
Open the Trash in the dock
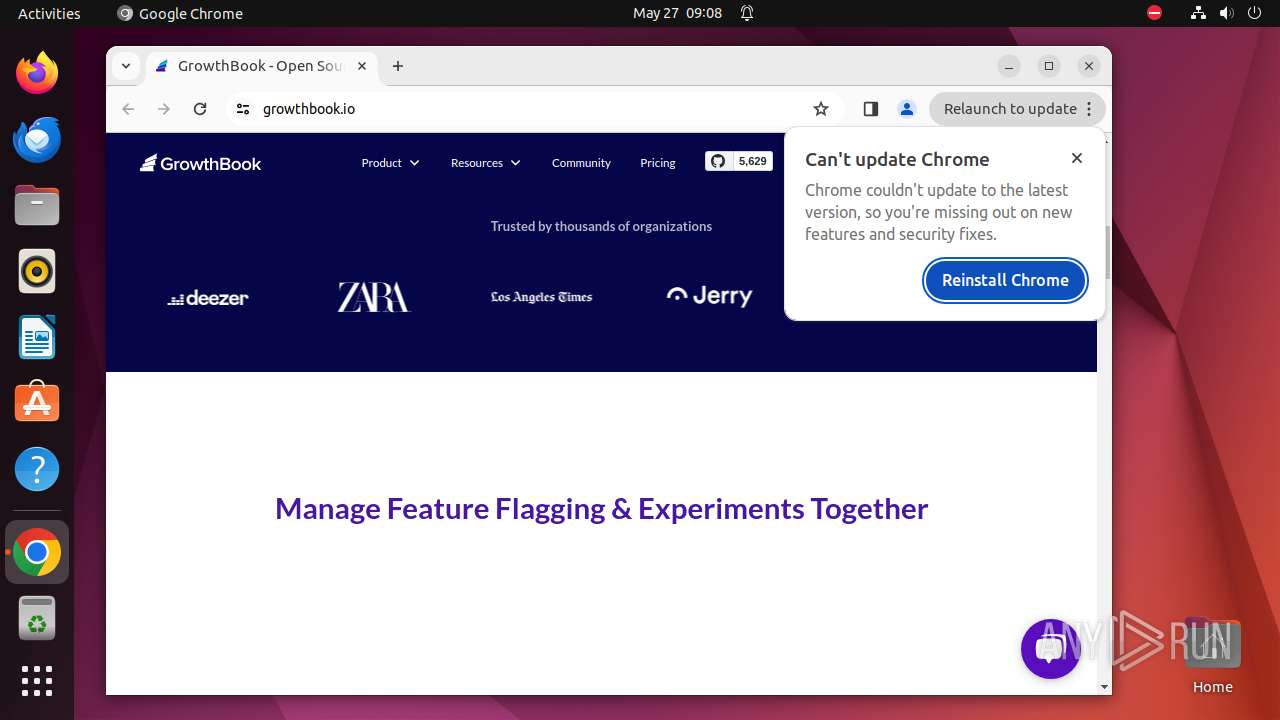[37, 618]
